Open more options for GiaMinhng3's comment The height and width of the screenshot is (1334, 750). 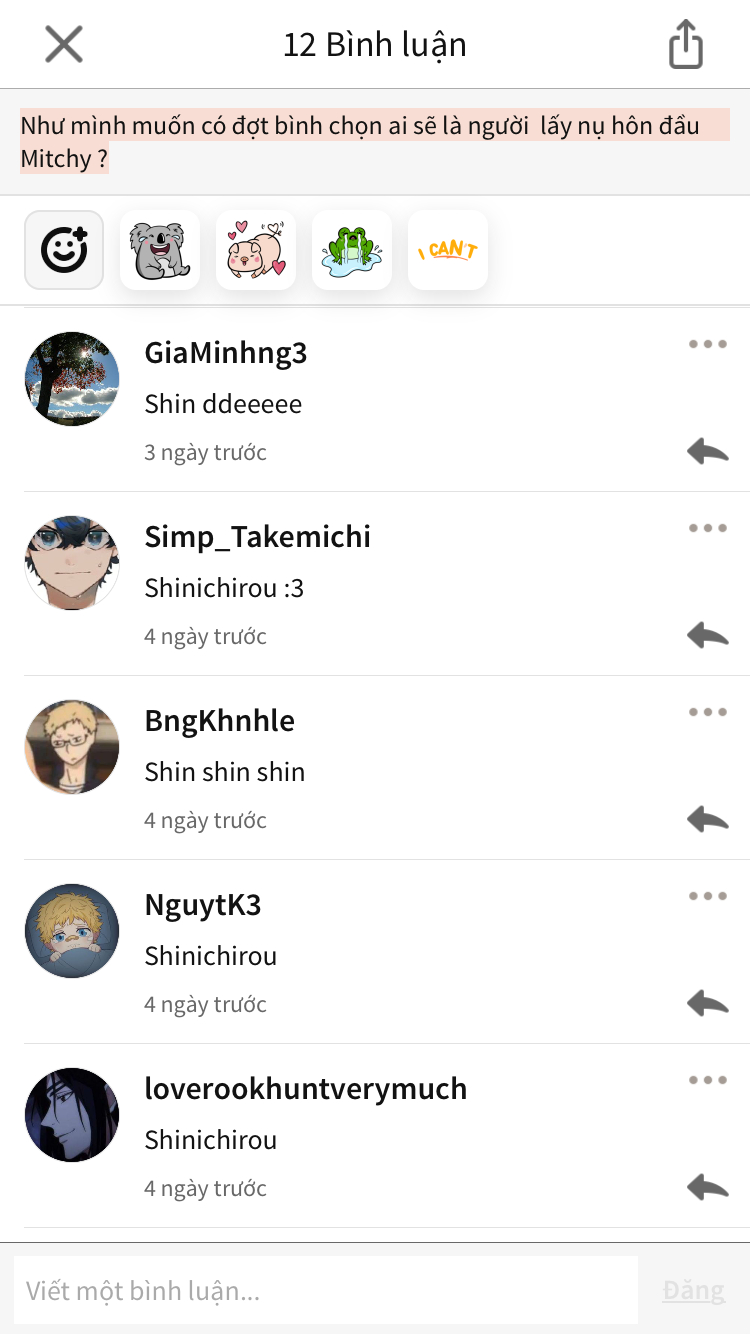[x=708, y=344]
